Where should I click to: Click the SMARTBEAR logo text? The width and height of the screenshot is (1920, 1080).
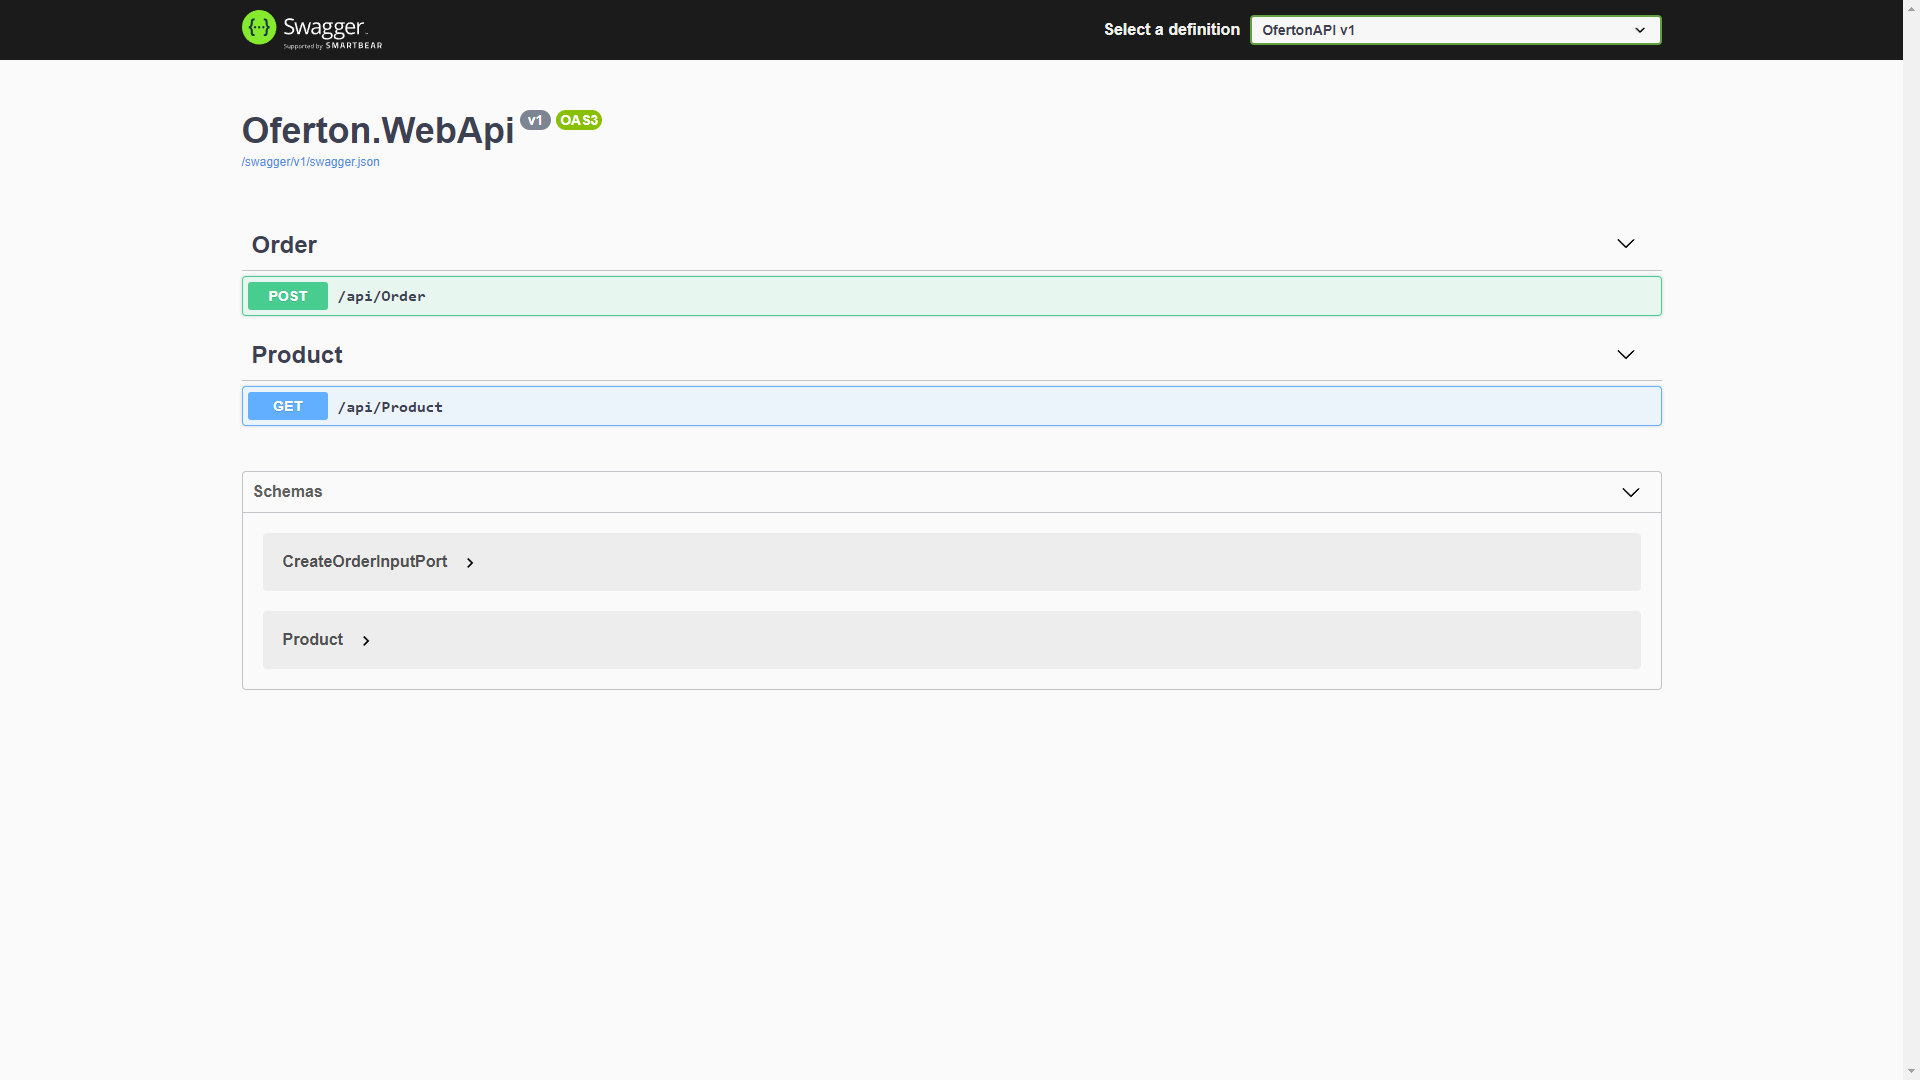(355, 44)
